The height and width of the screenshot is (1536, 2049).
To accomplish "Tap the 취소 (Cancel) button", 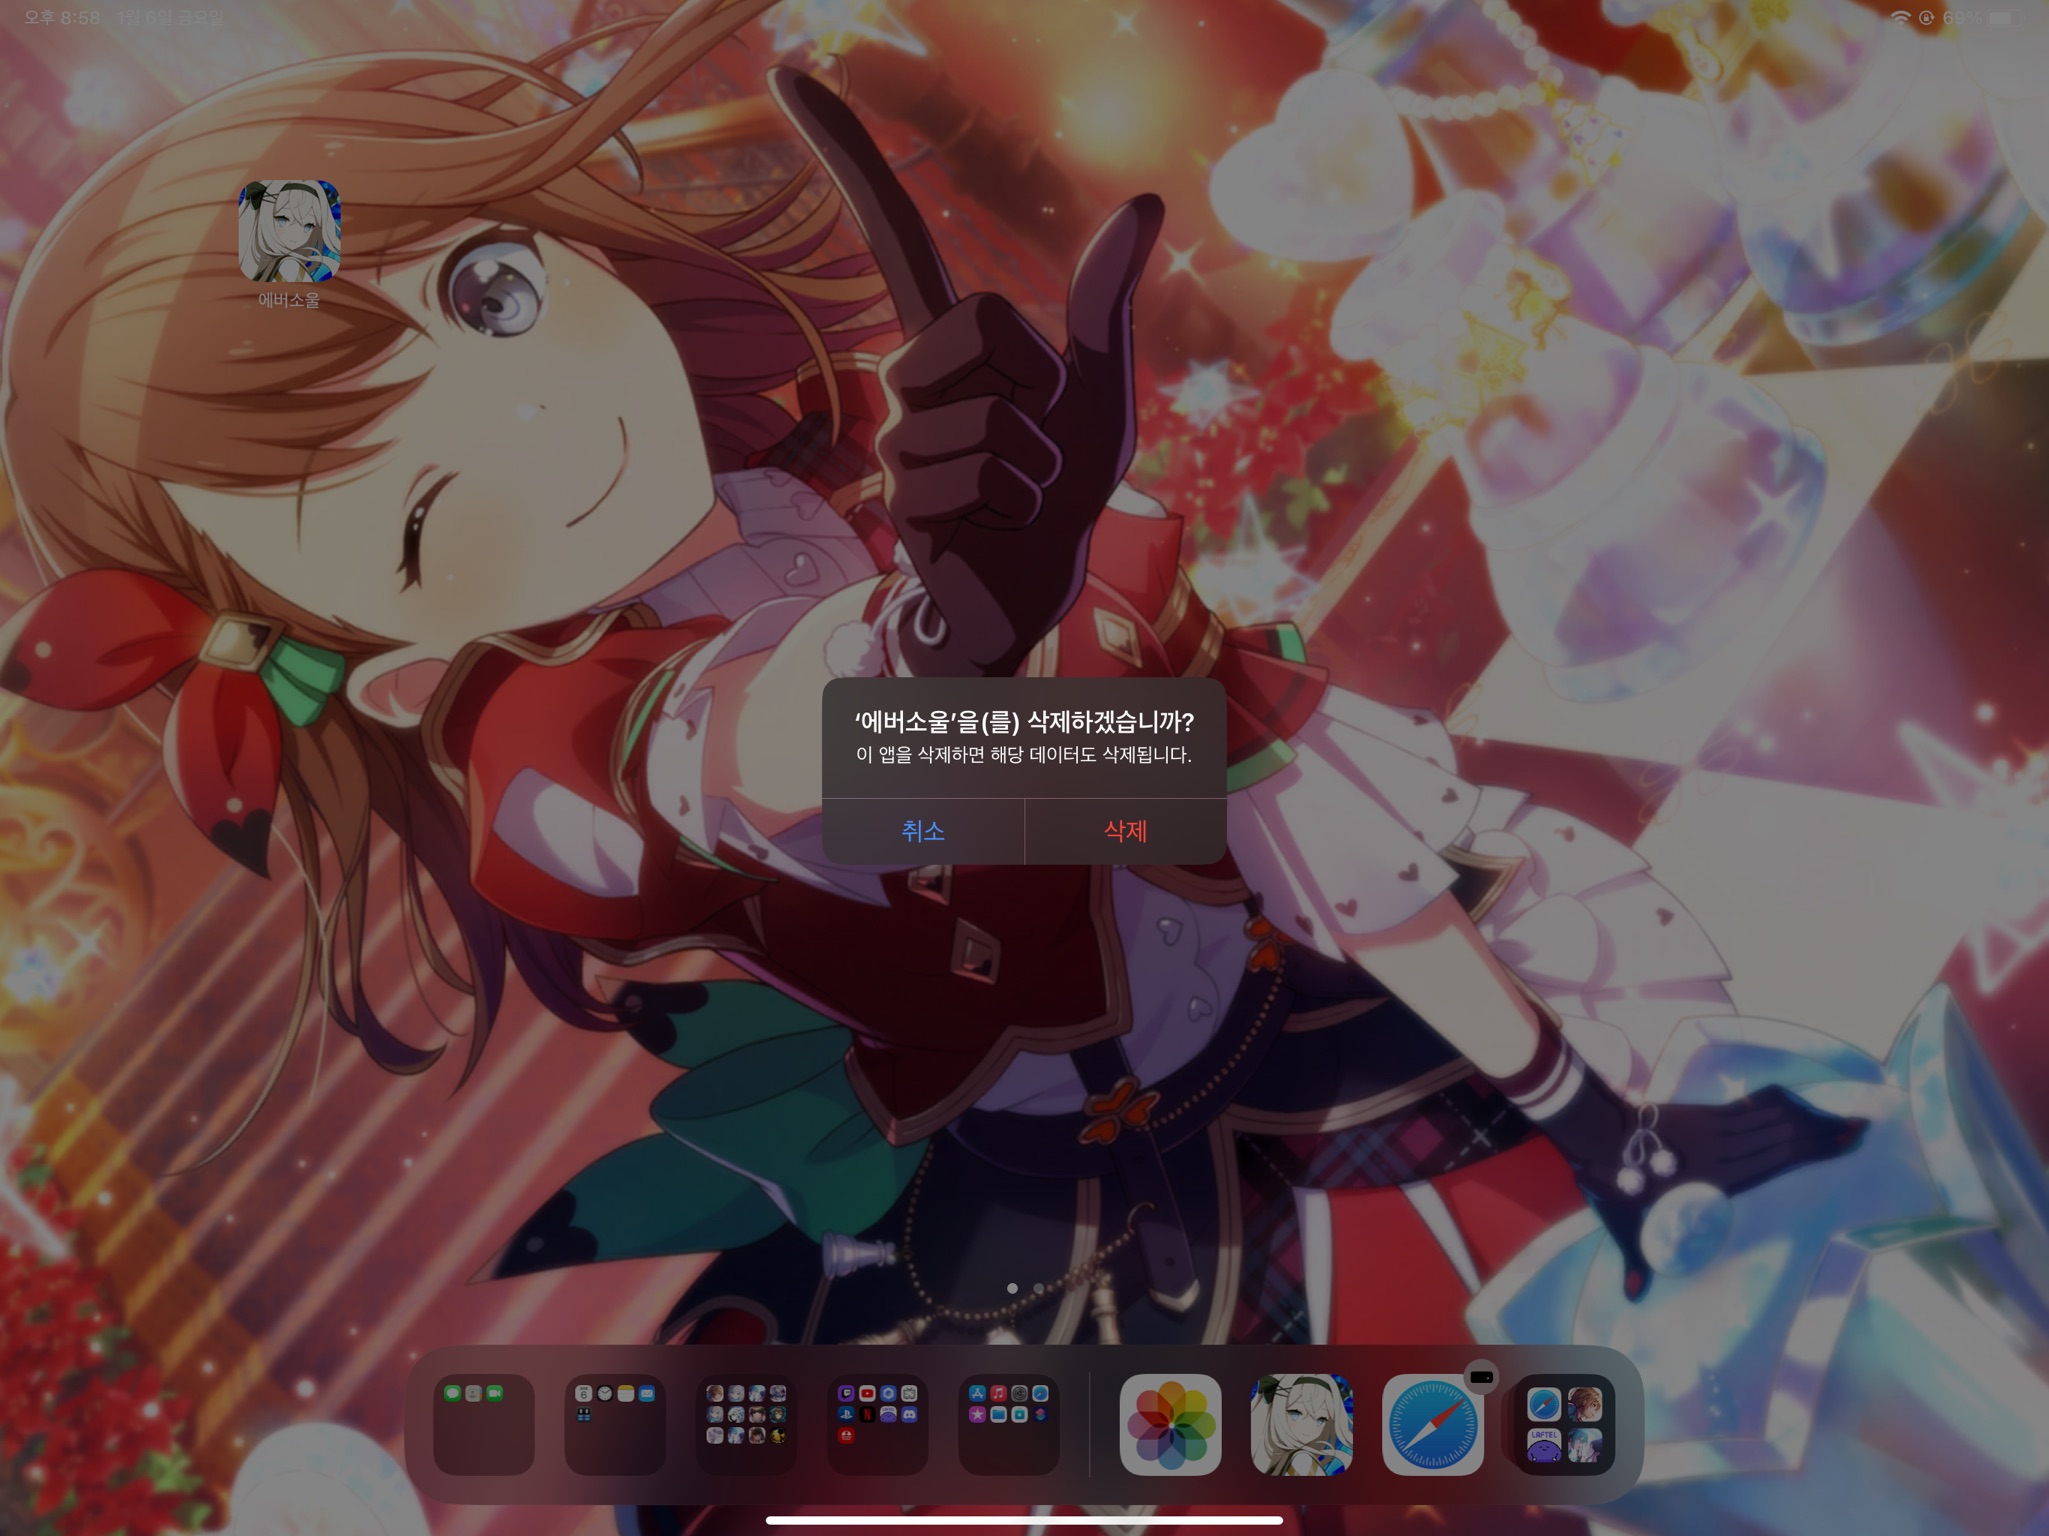I will (923, 831).
